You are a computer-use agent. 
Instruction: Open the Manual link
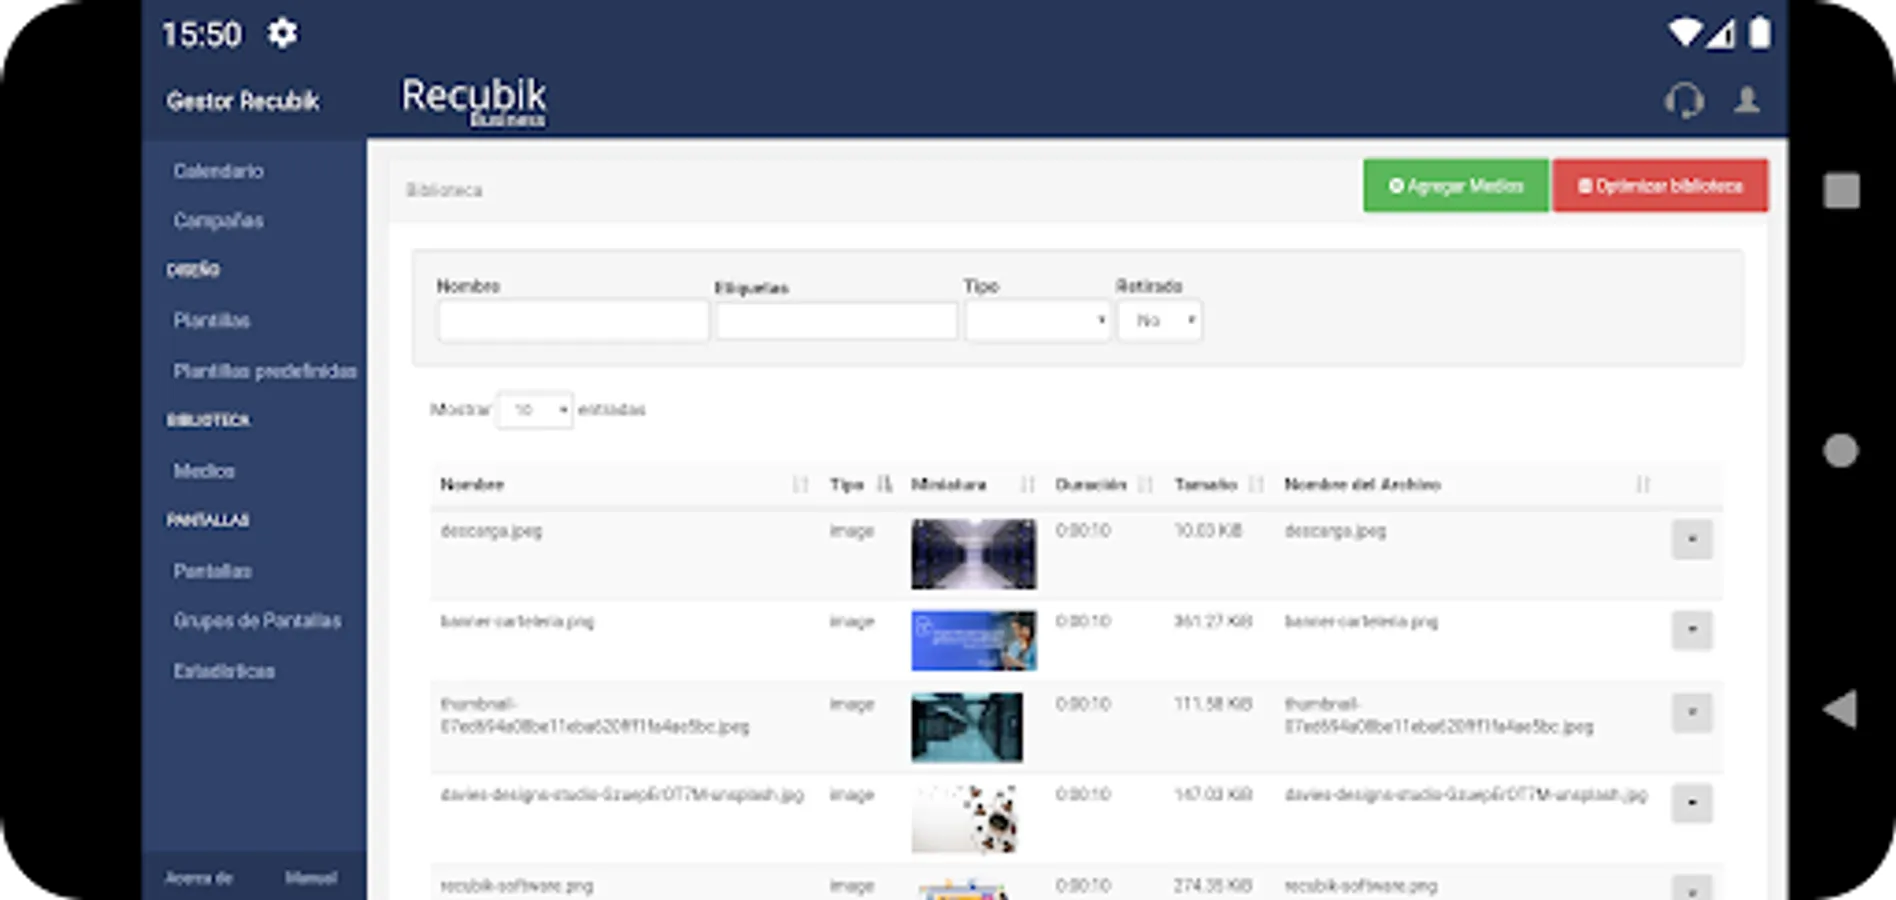(x=311, y=878)
